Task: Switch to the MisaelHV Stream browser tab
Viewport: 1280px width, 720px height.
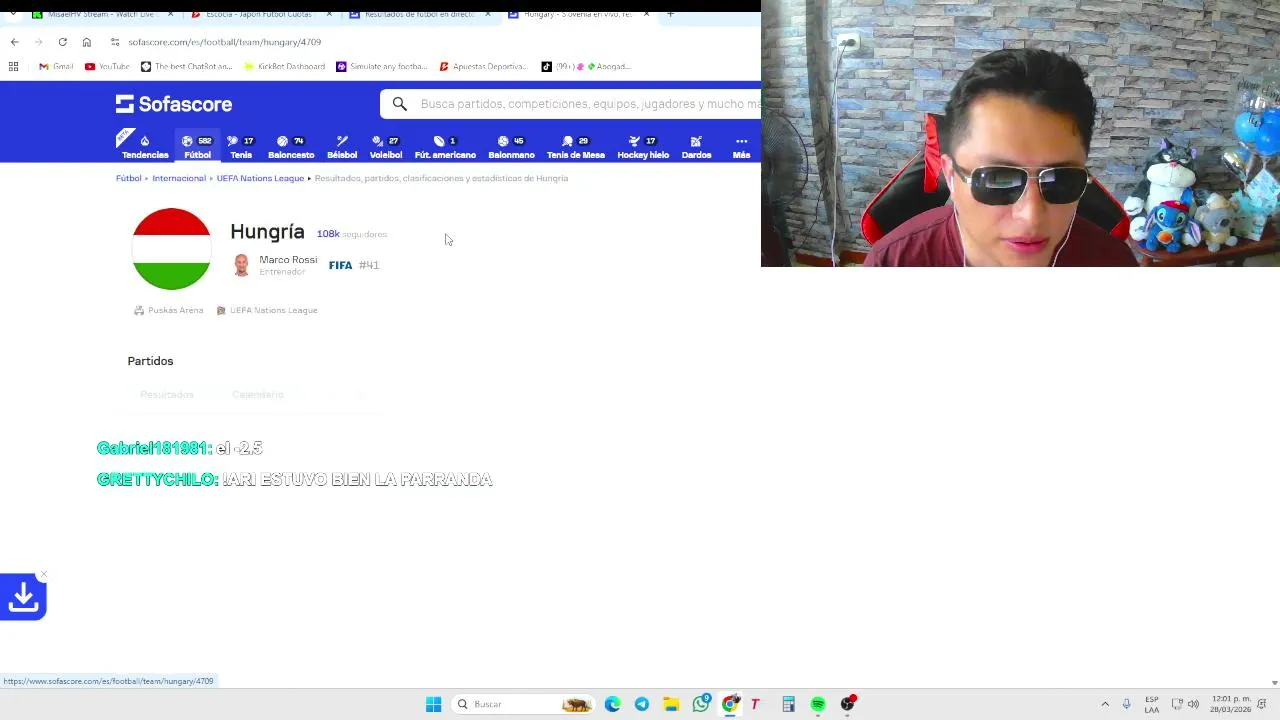Action: tap(101, 14)
